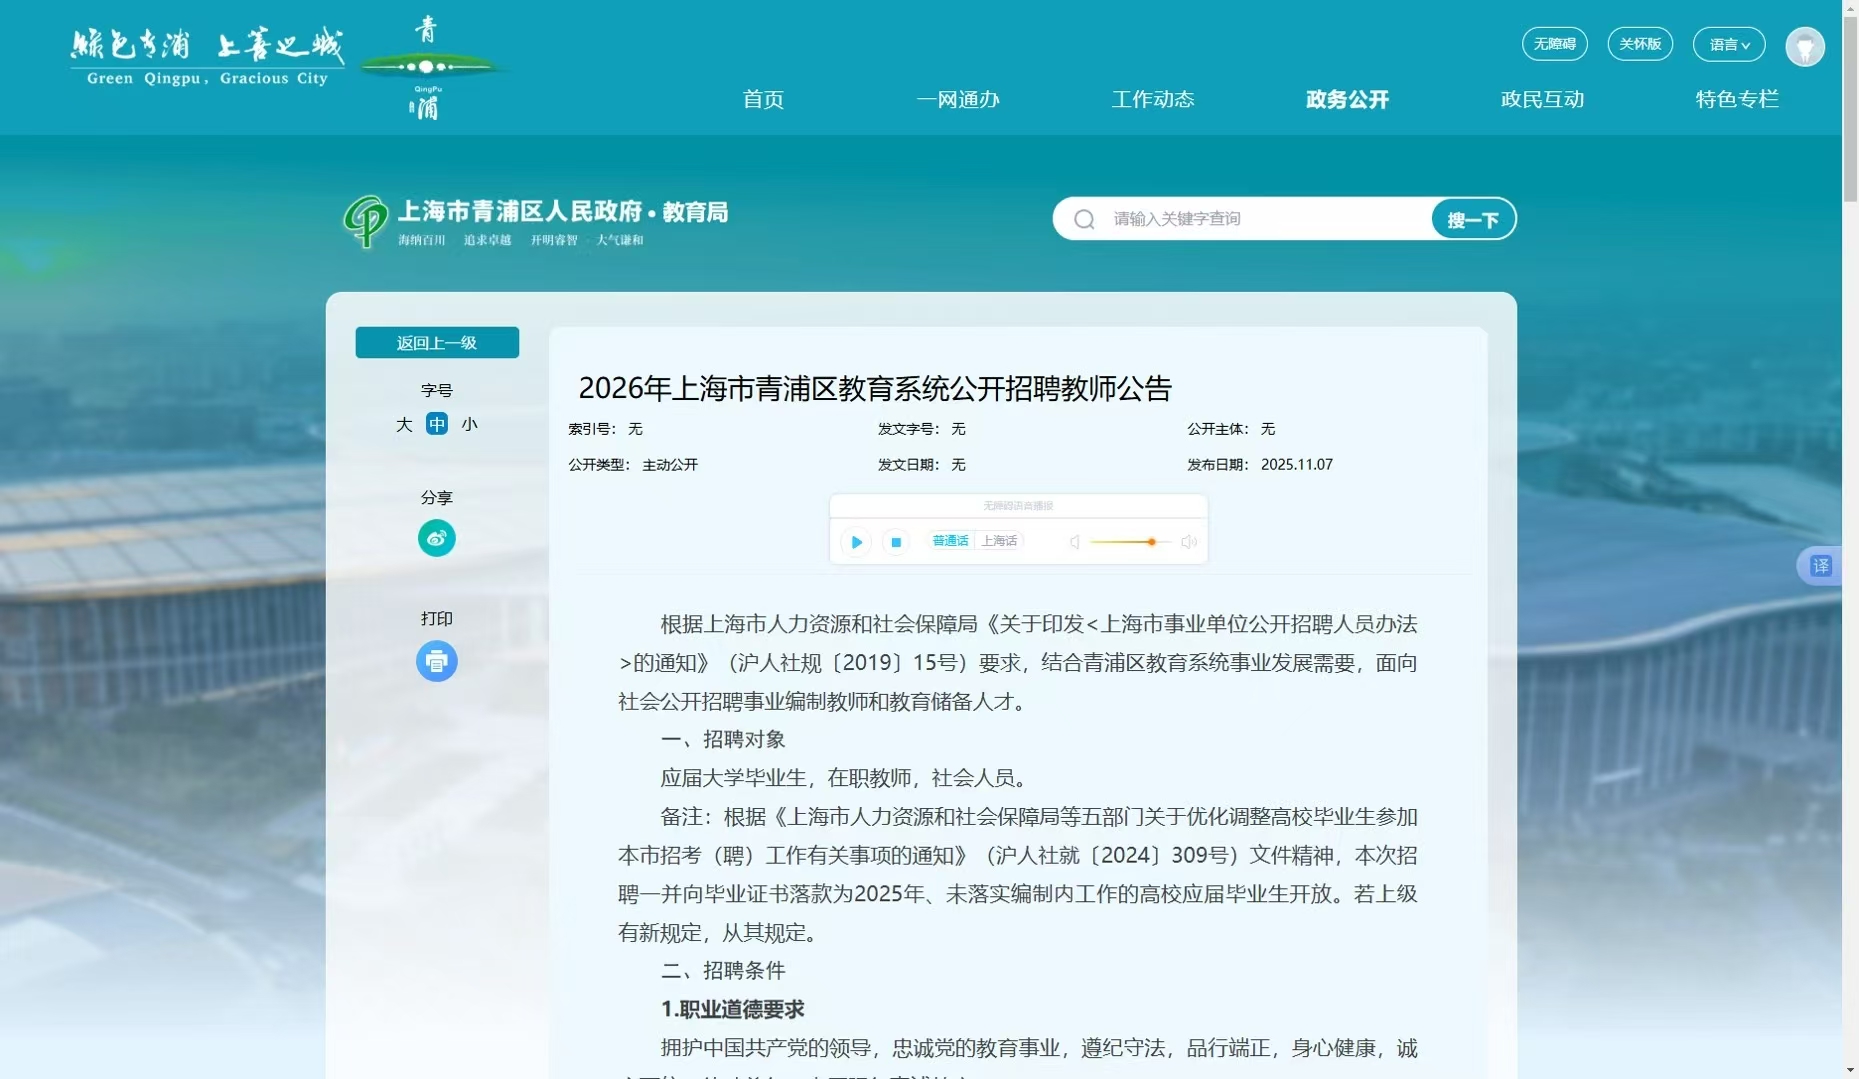Open the 语言 language dropdown

click(1728, 44)
